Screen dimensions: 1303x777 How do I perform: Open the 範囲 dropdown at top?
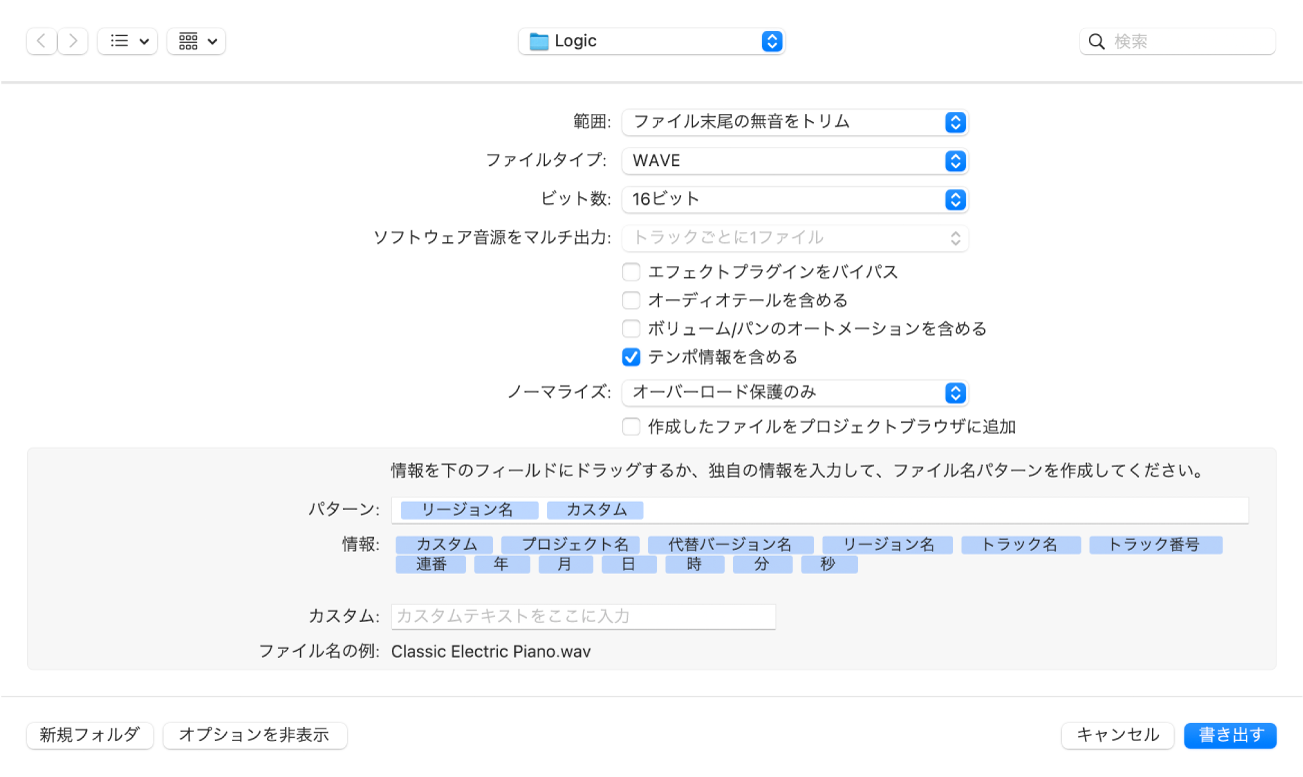pyautogui.click(x=957, y=122)
